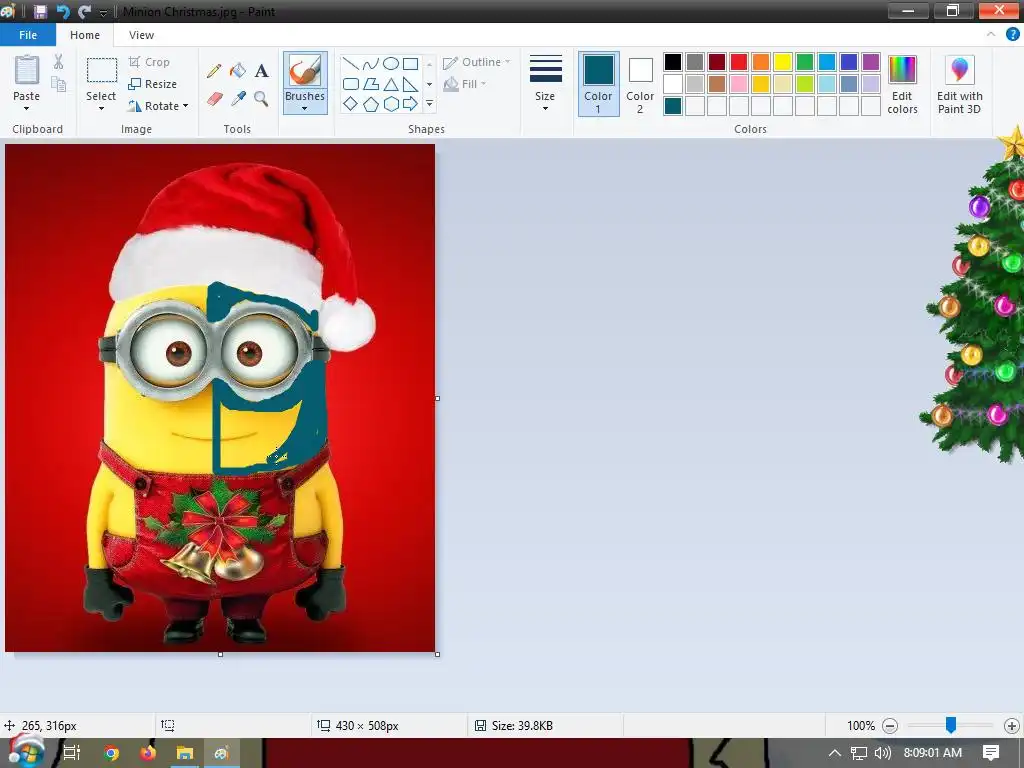Viewport: 1024px width, 768px height.
Task: Open Edit with Paint 3D
Action: tap(959, 85)
